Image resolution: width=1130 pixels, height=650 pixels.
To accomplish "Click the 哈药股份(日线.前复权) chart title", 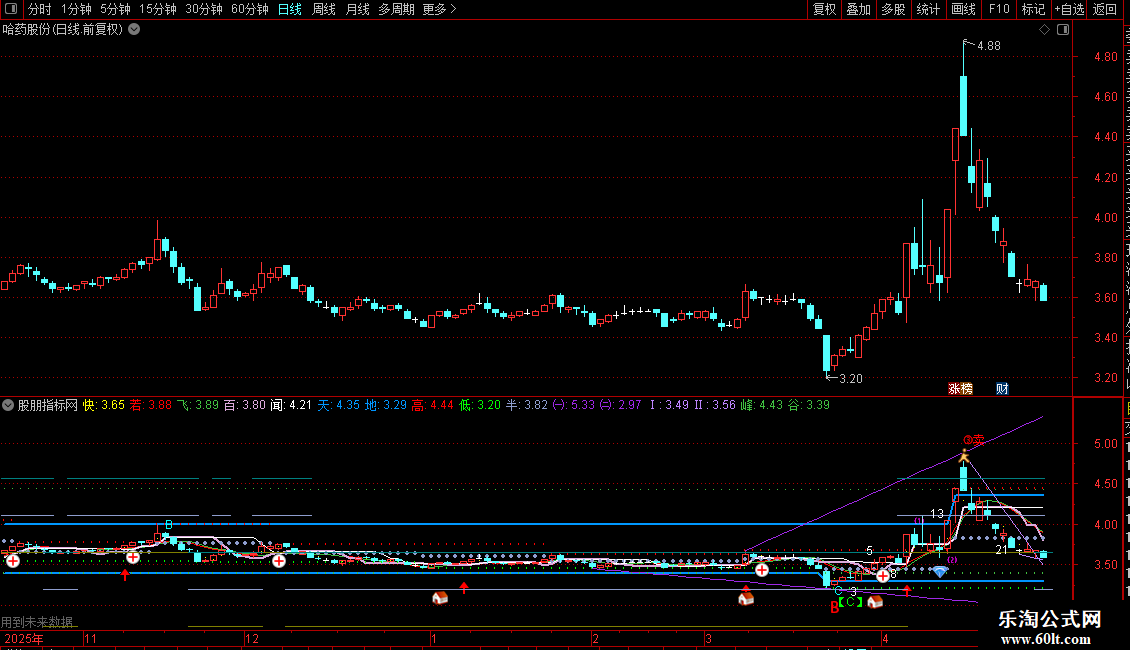I will 63,30.
